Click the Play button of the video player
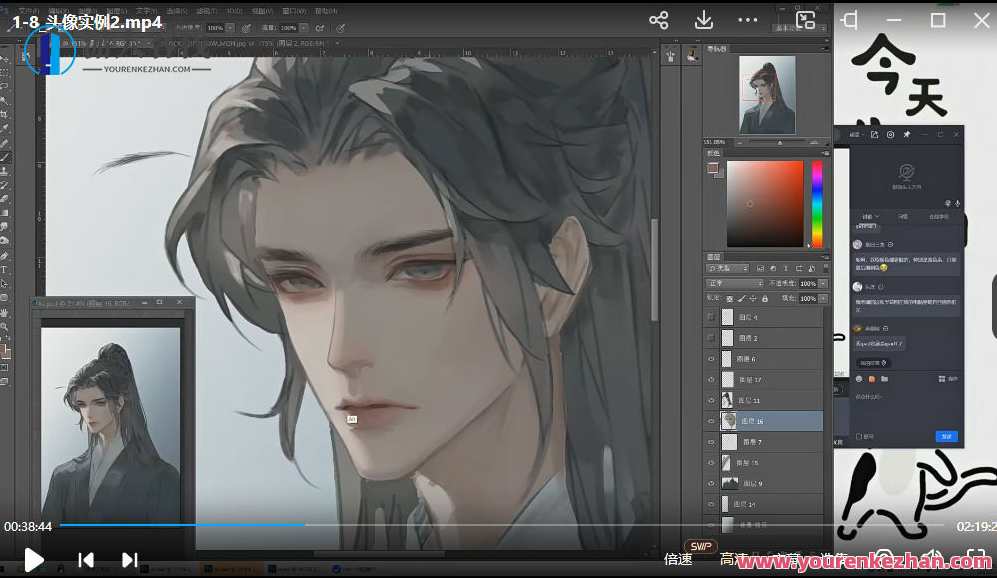Screen dimensions: 997x578 pos(33,560)
